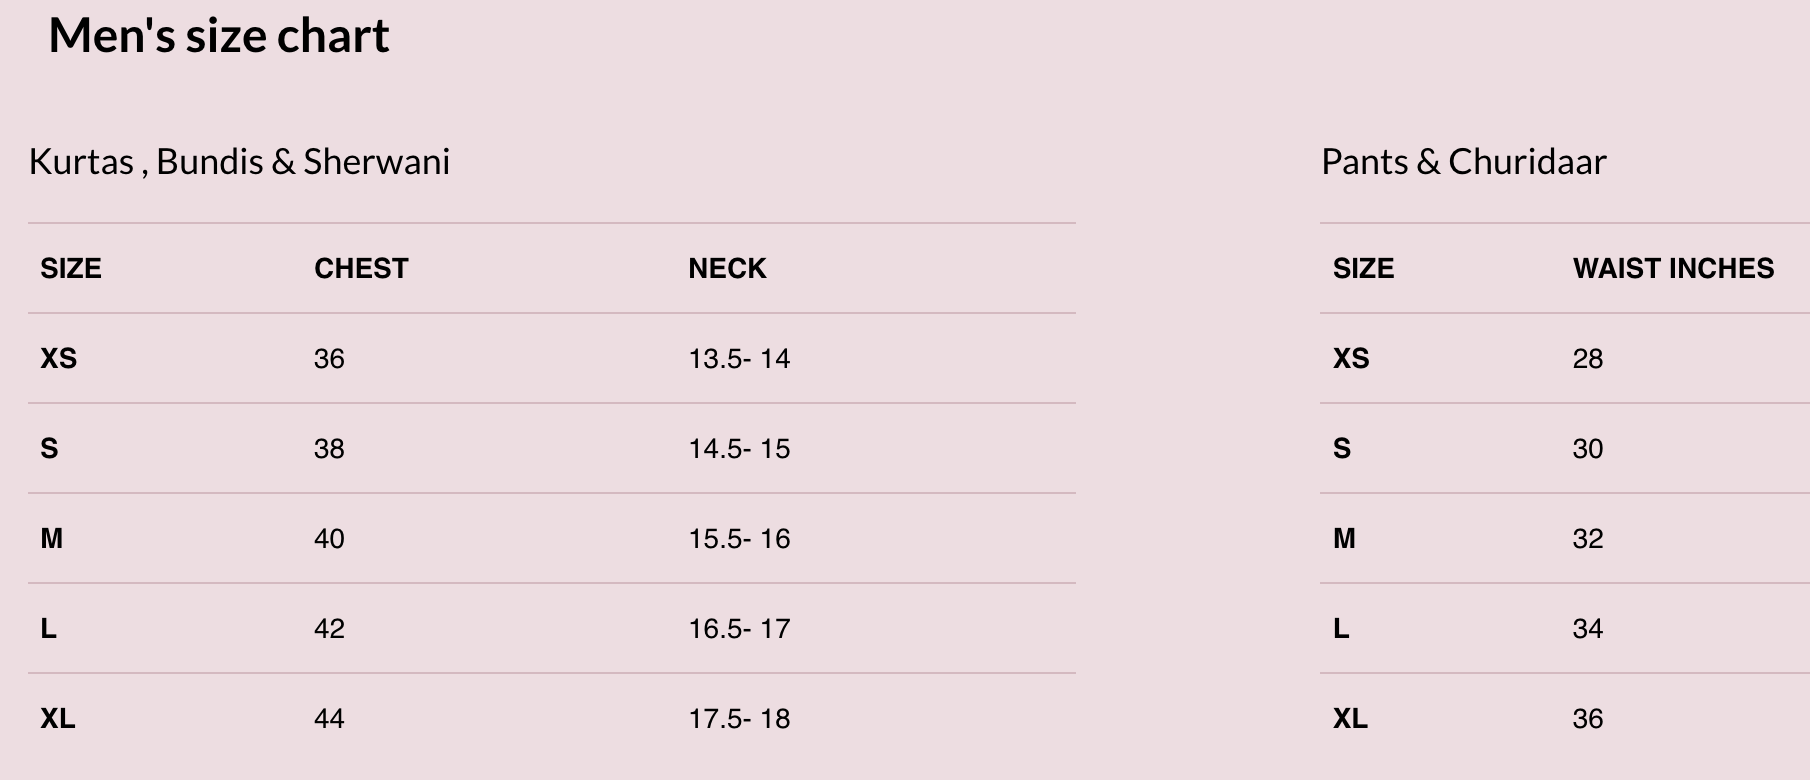The image size is (1810, 780).
Task: Select the M size label in pants table
Action: click(1344, 538)
